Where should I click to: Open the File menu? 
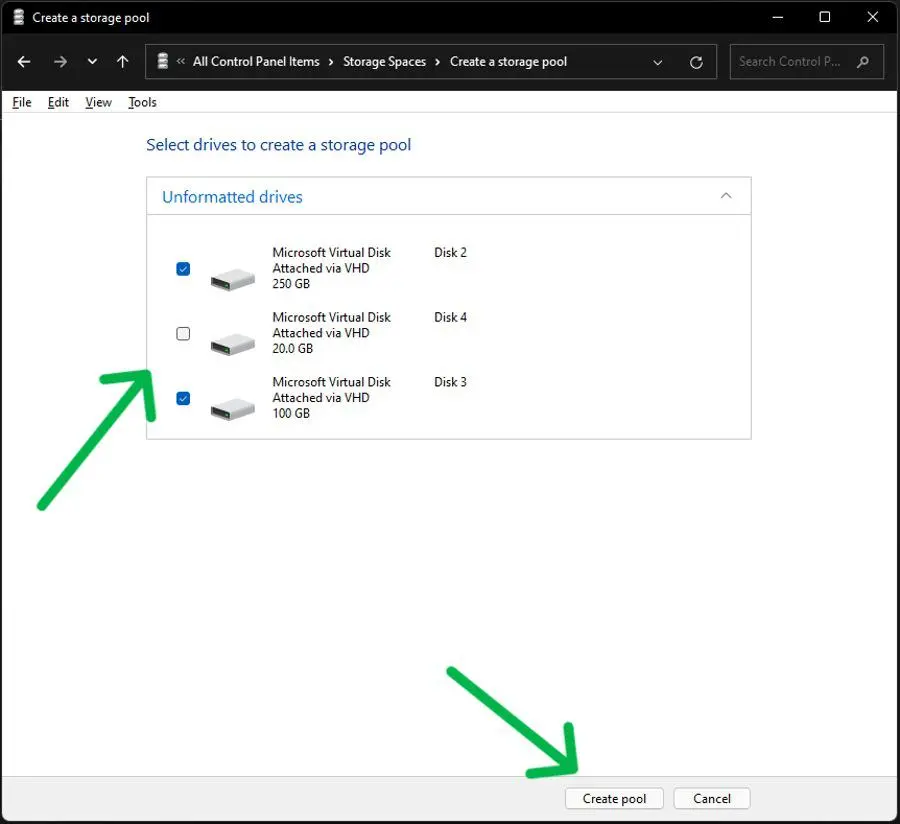click(22, 102)
